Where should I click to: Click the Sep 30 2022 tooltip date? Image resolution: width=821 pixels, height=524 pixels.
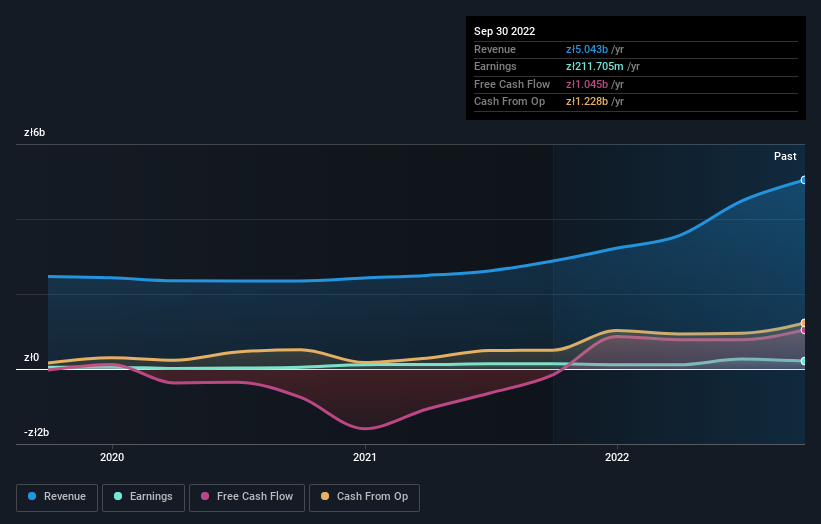504,31
